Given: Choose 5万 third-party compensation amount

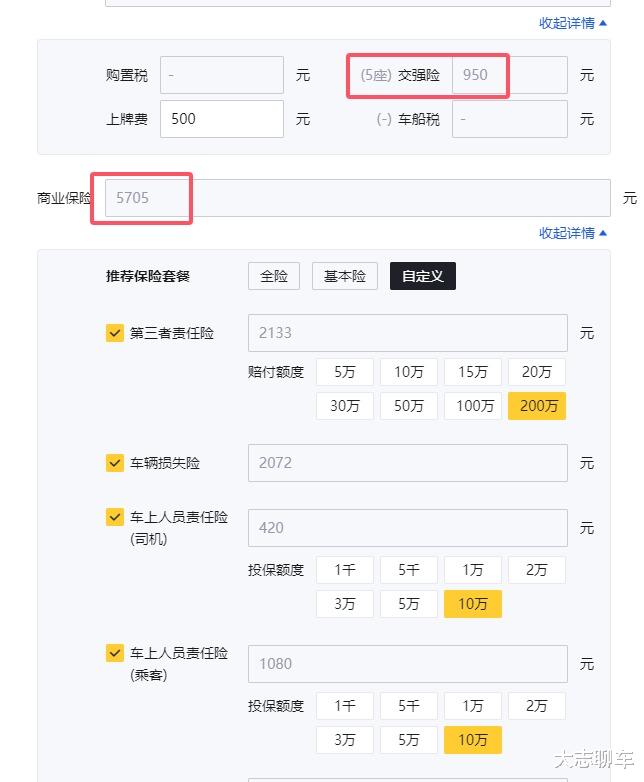Looking at the screenshot, I should pyautogui.click(x=345, y=372).
